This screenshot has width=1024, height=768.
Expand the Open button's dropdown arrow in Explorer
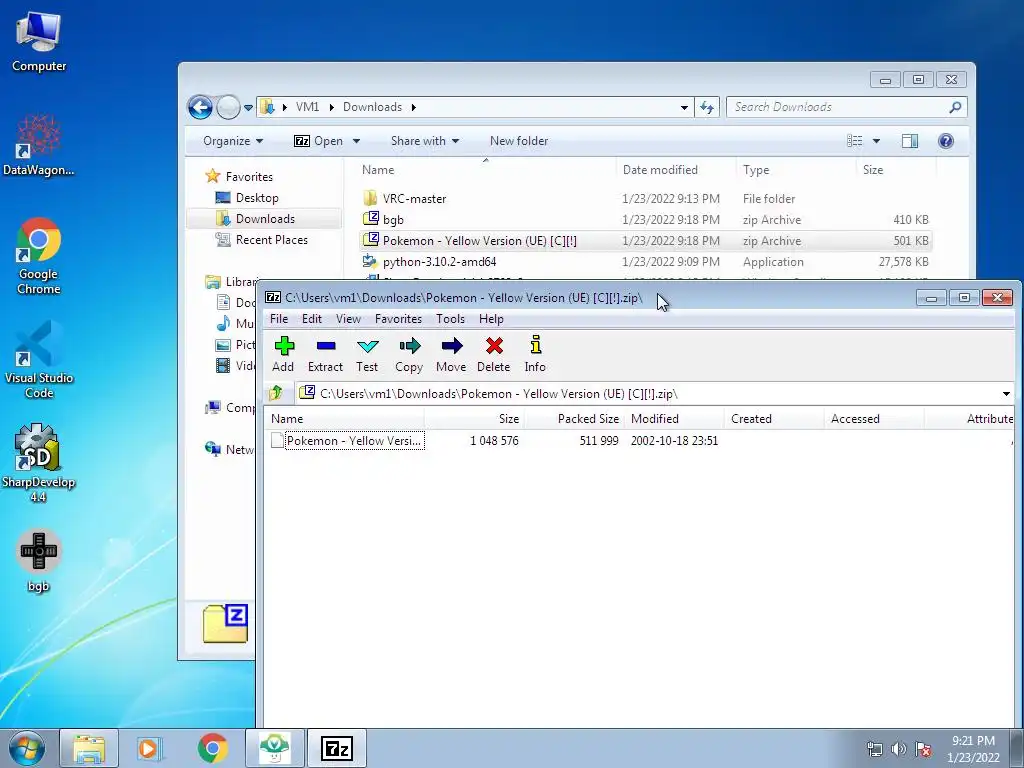(x=356, y=141)
